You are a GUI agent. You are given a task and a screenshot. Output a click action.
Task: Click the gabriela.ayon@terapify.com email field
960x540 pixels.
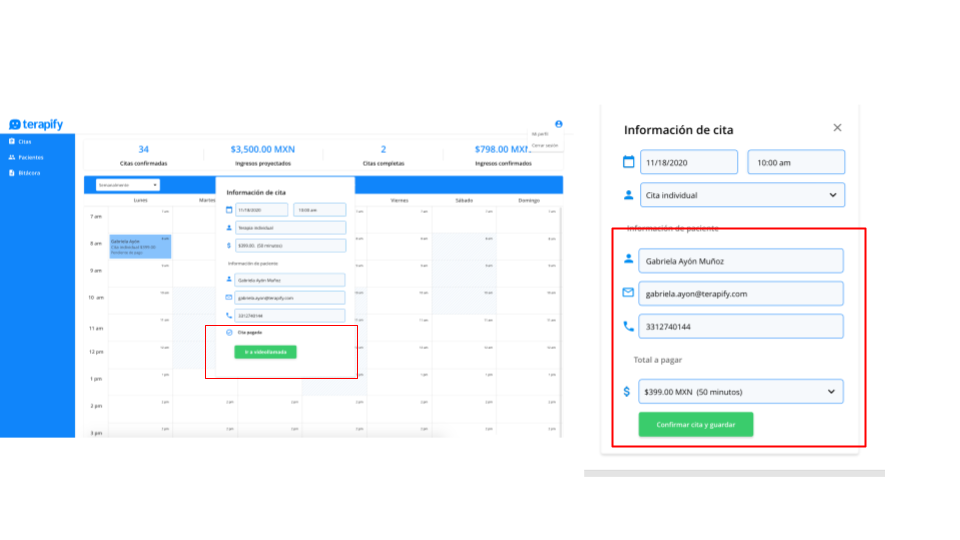[x=741, y=294]
